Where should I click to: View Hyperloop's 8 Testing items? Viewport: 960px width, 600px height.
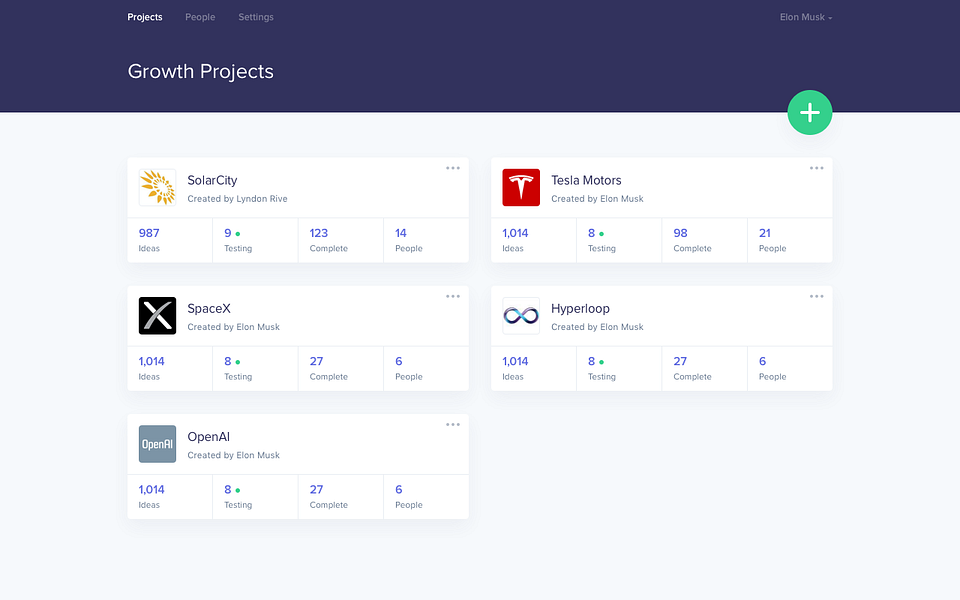(619, 369)
